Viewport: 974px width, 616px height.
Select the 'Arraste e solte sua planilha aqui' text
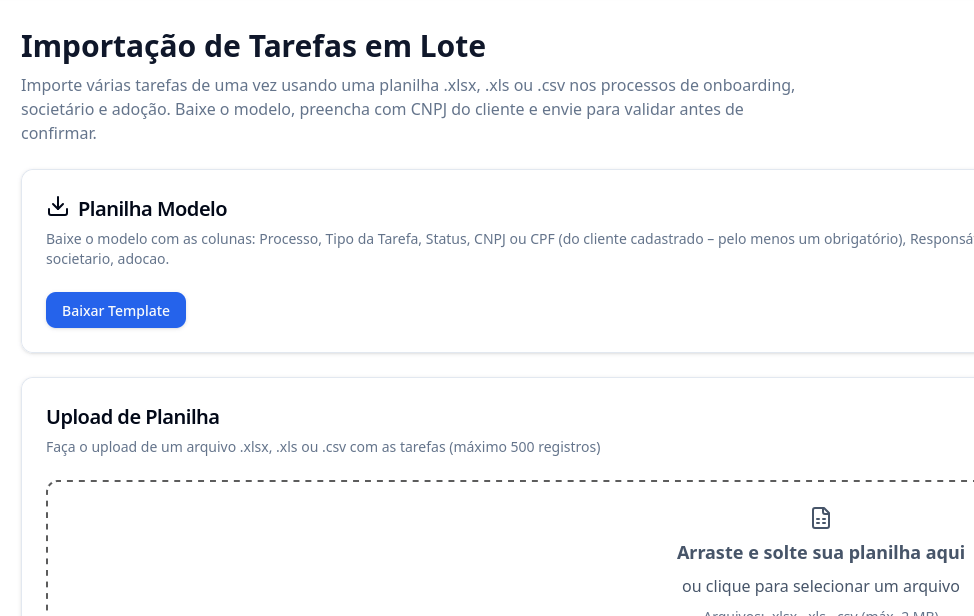point(820,552)
